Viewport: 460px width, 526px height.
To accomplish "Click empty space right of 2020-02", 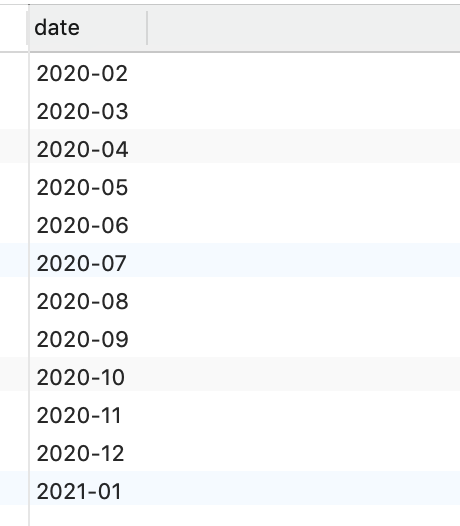I will coord(294,73).
